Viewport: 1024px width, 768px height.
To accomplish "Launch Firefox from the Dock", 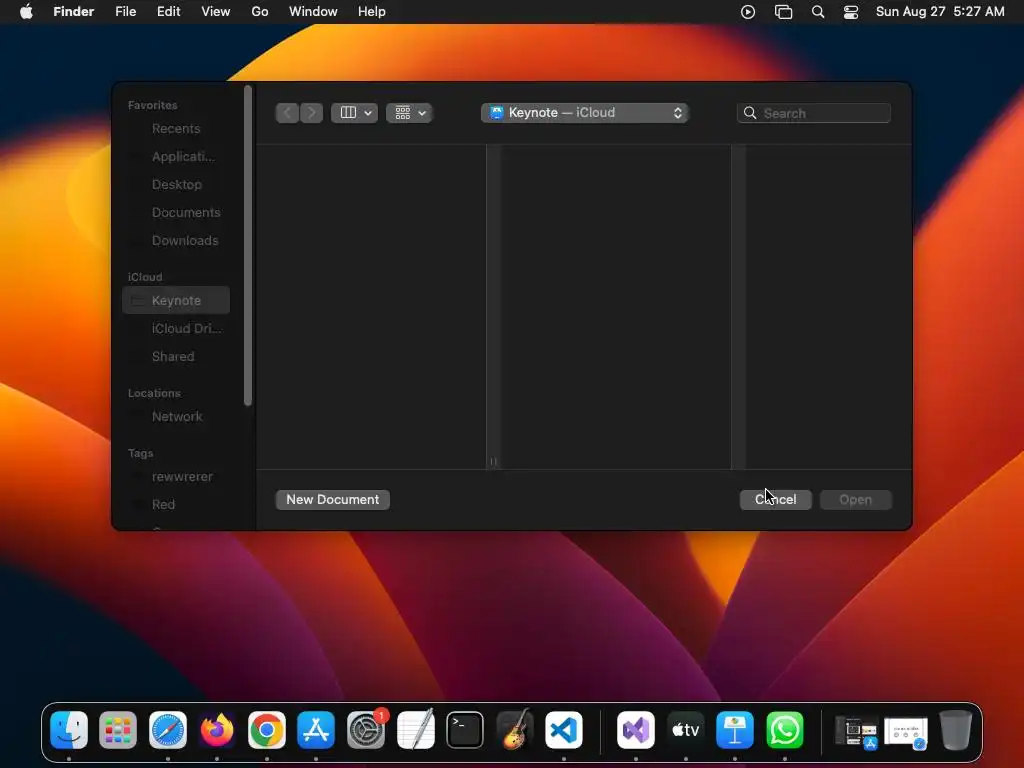I will (217, 730).
